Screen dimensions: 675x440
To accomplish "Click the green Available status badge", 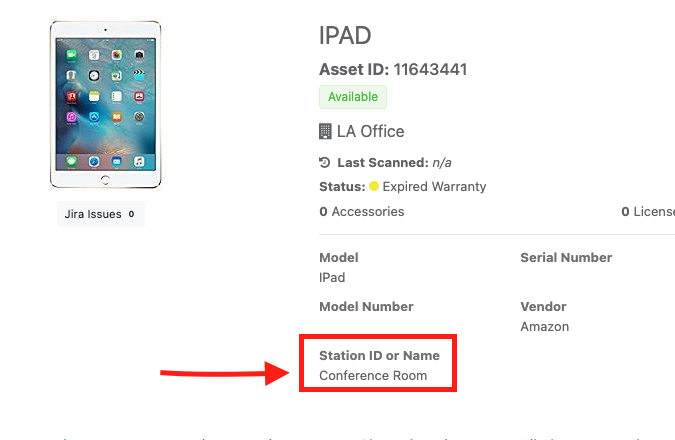I will pos(353,97).
